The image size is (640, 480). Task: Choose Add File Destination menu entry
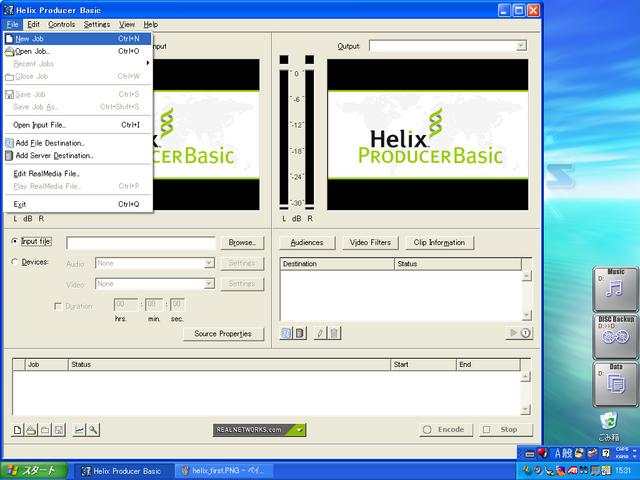pyautogui.click(x=78, y=143)
